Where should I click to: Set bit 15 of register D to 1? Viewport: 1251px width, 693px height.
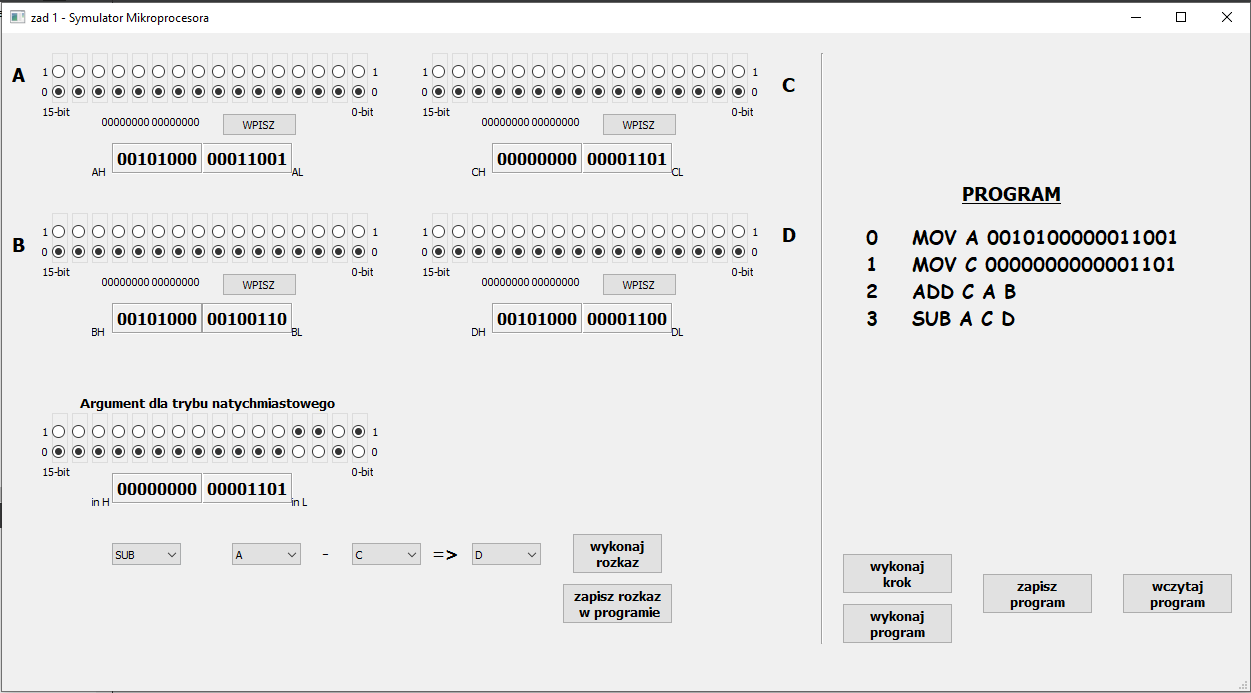tap(437, 231)
